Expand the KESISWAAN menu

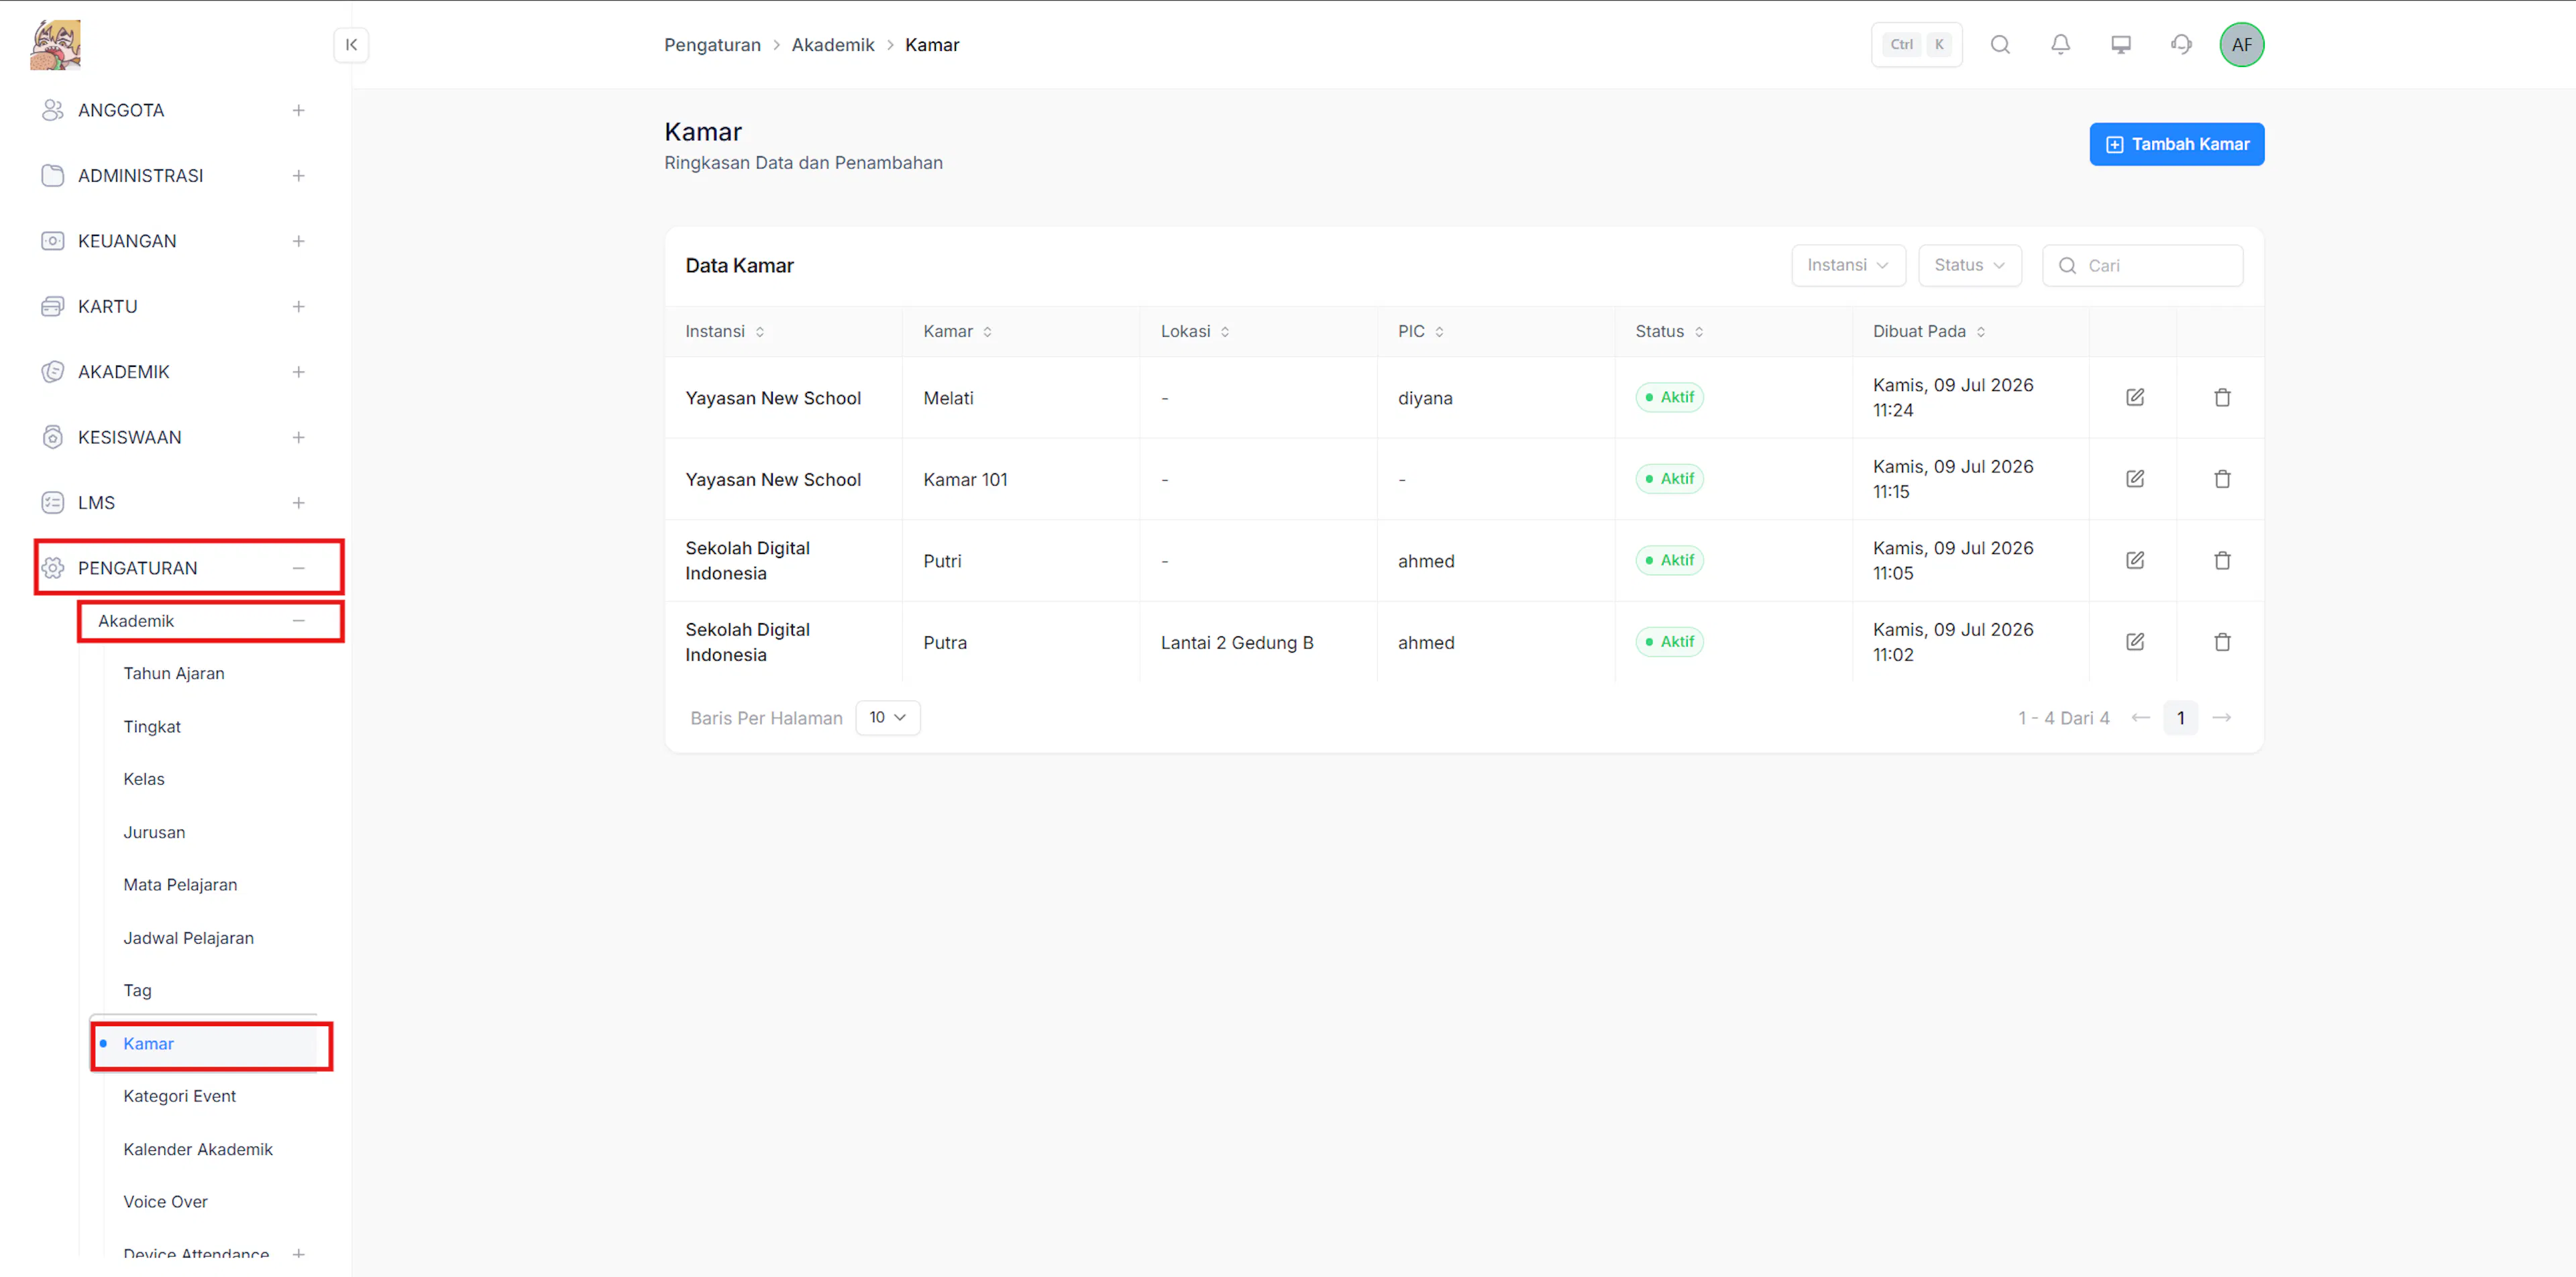(298, 437)
